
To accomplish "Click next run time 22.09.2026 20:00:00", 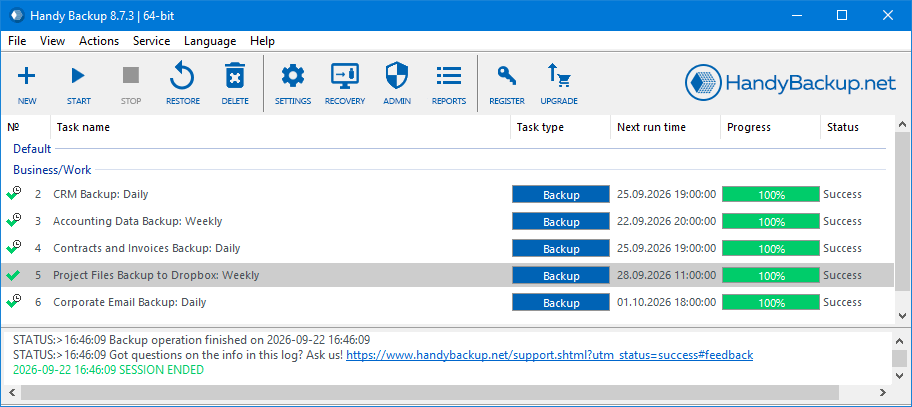I will coord(666,221).
